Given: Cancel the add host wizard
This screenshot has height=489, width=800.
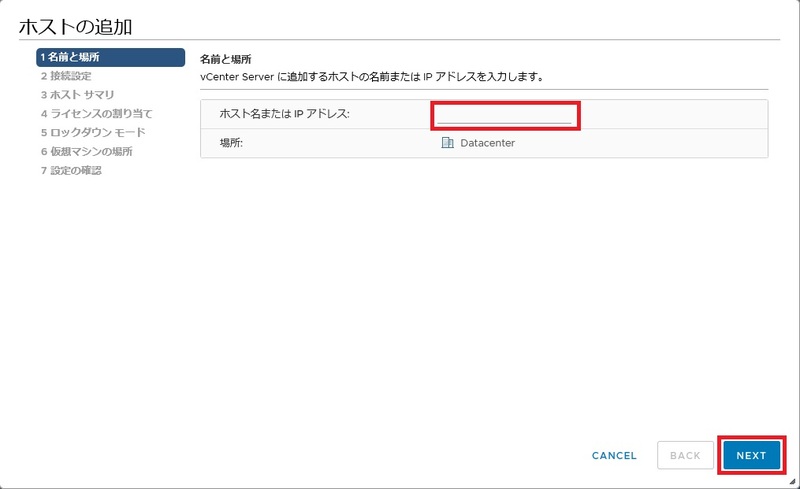Looking at the screenshot, I should [x=614, y=456].
